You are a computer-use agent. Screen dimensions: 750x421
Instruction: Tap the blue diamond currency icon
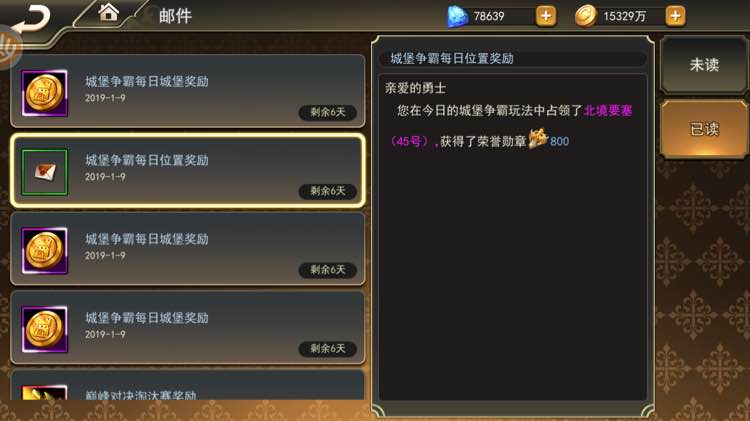457,17
